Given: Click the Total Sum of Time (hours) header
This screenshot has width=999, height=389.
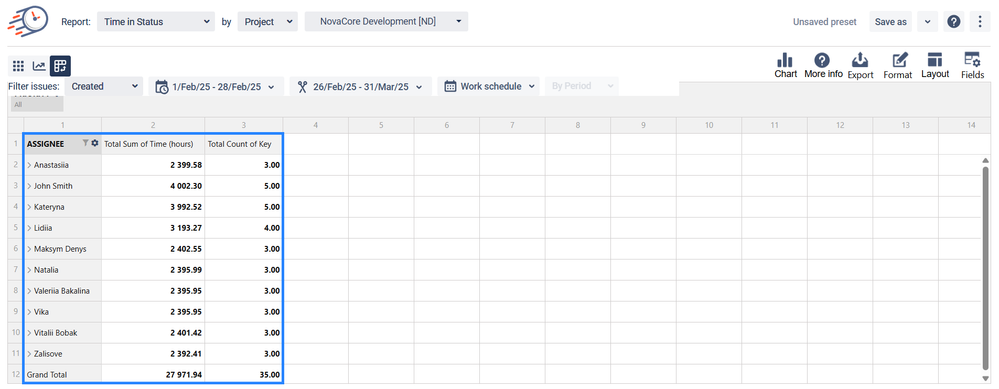Looking at the screenshot, I should (x=153, y=144).
